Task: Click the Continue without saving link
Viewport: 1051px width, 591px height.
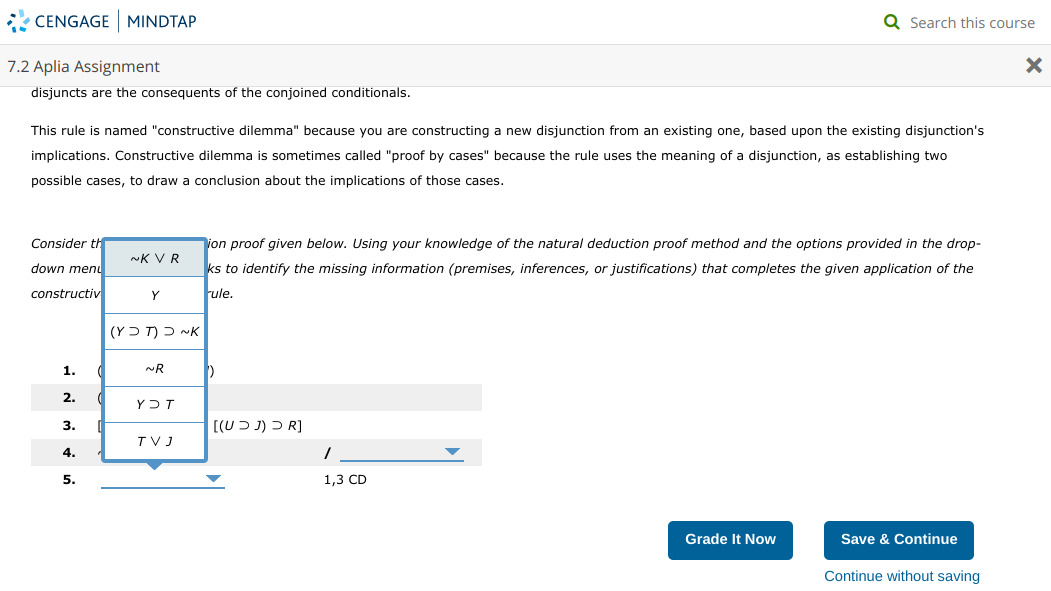Action: pyautogui.click(x=901, y=576)
